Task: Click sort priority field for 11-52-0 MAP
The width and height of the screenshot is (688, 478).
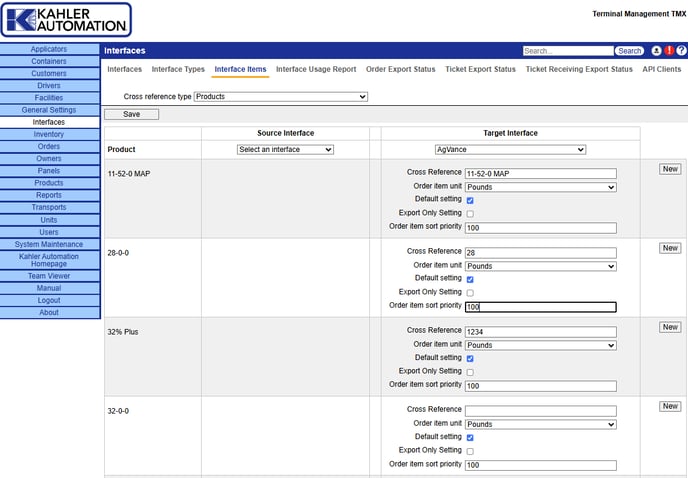Action: point(541,228)
